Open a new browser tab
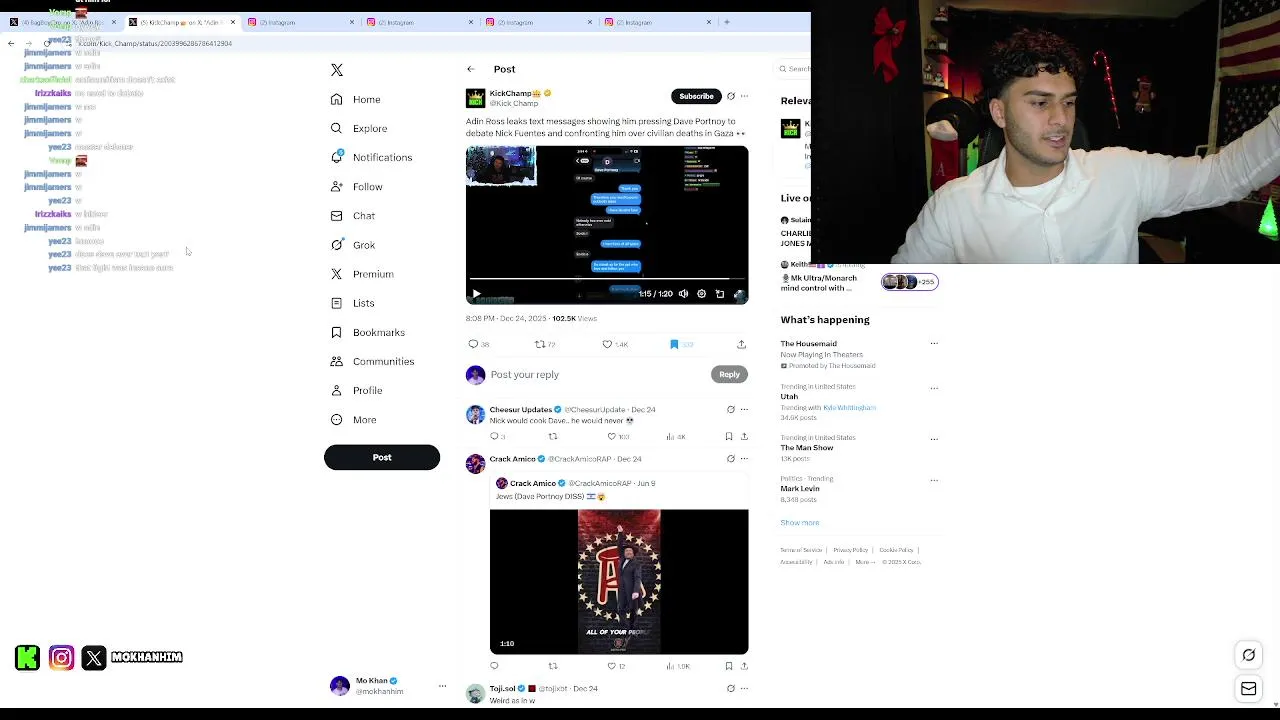1280x720 pixels. point(727,22)
